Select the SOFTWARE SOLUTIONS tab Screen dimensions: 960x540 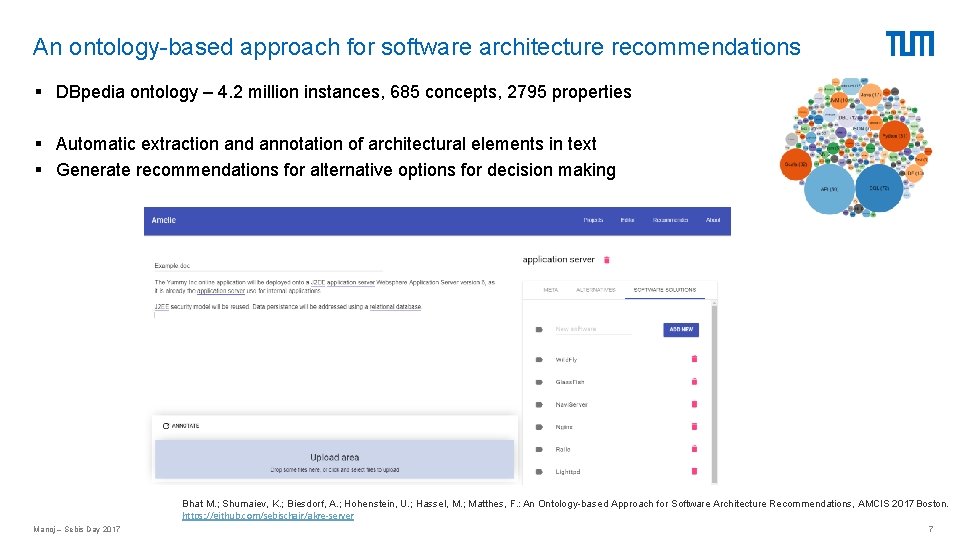tap(665, 290)
